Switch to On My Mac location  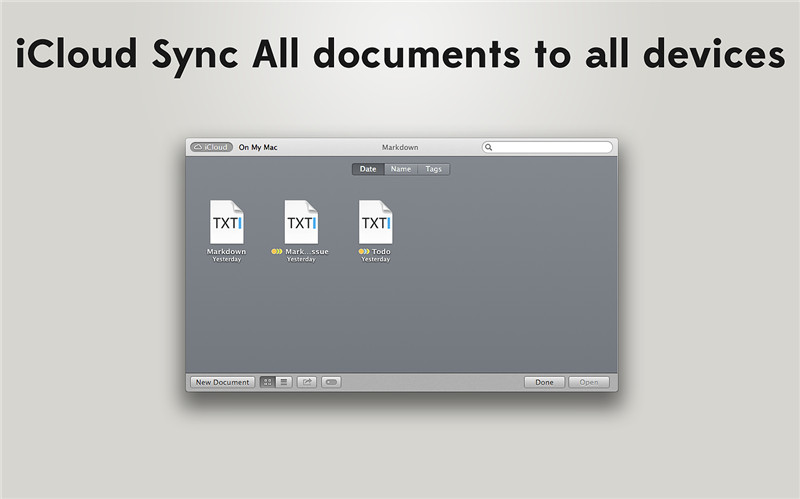(x=258, y=147)
